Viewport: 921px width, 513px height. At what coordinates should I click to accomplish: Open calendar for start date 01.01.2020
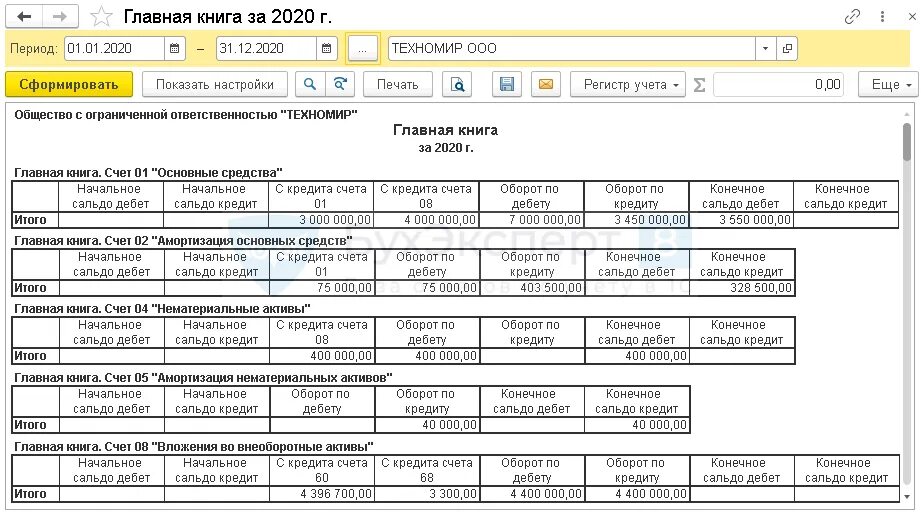coord(174,49)
